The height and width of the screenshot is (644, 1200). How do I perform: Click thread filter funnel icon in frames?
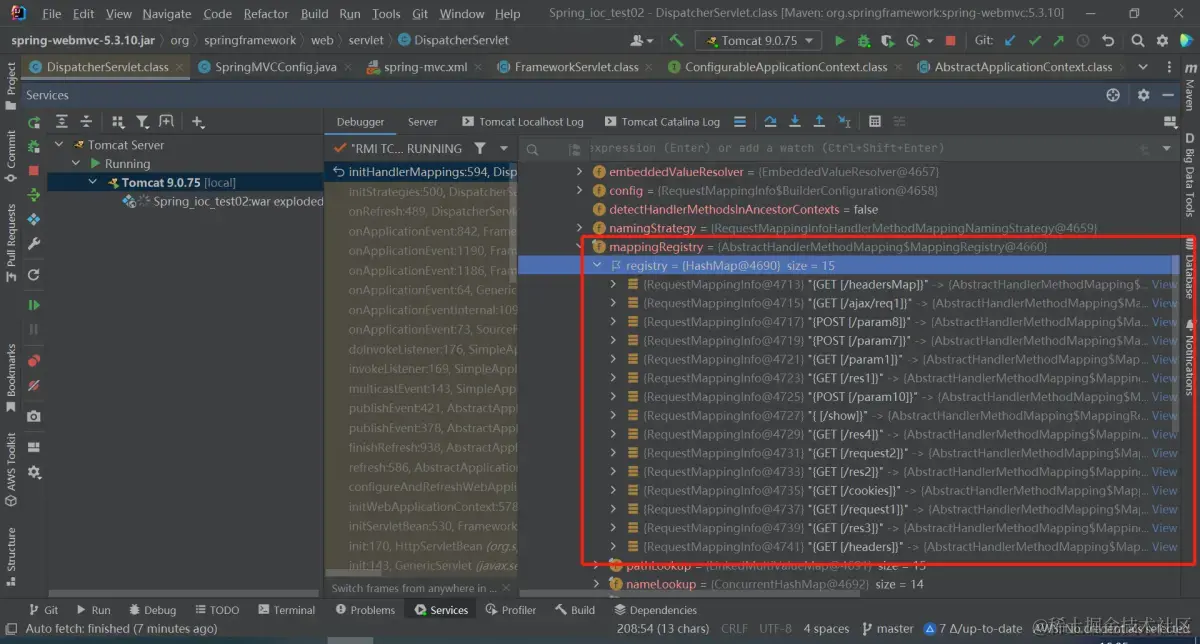point(480,148)
